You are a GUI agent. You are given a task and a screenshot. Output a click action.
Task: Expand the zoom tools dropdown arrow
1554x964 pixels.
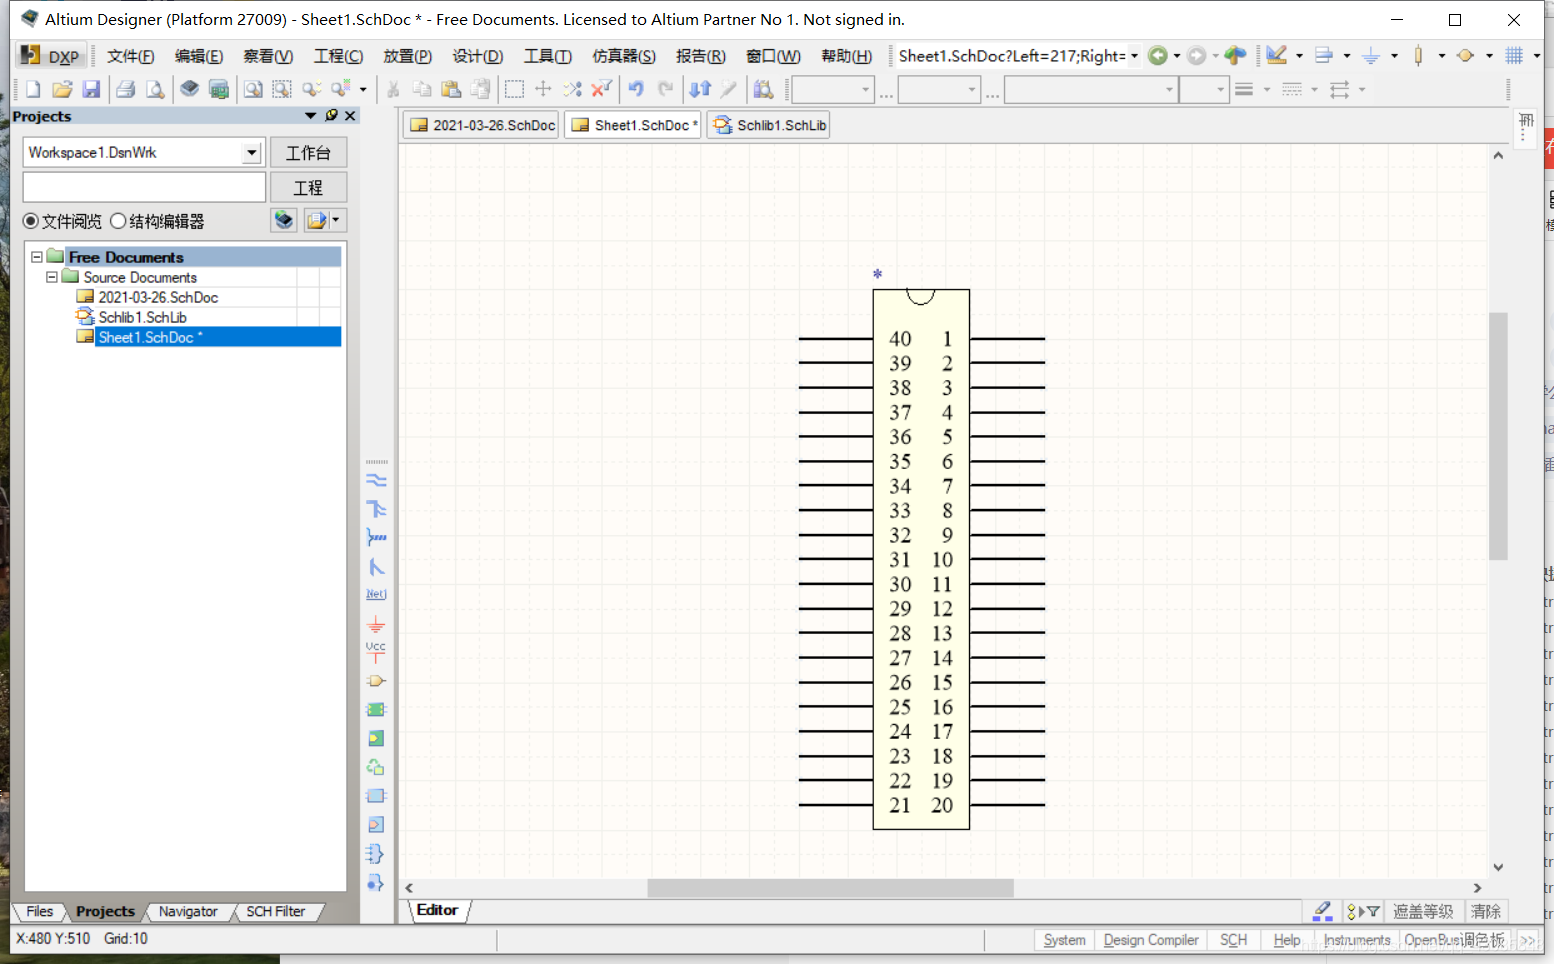[x=363, y=89]
